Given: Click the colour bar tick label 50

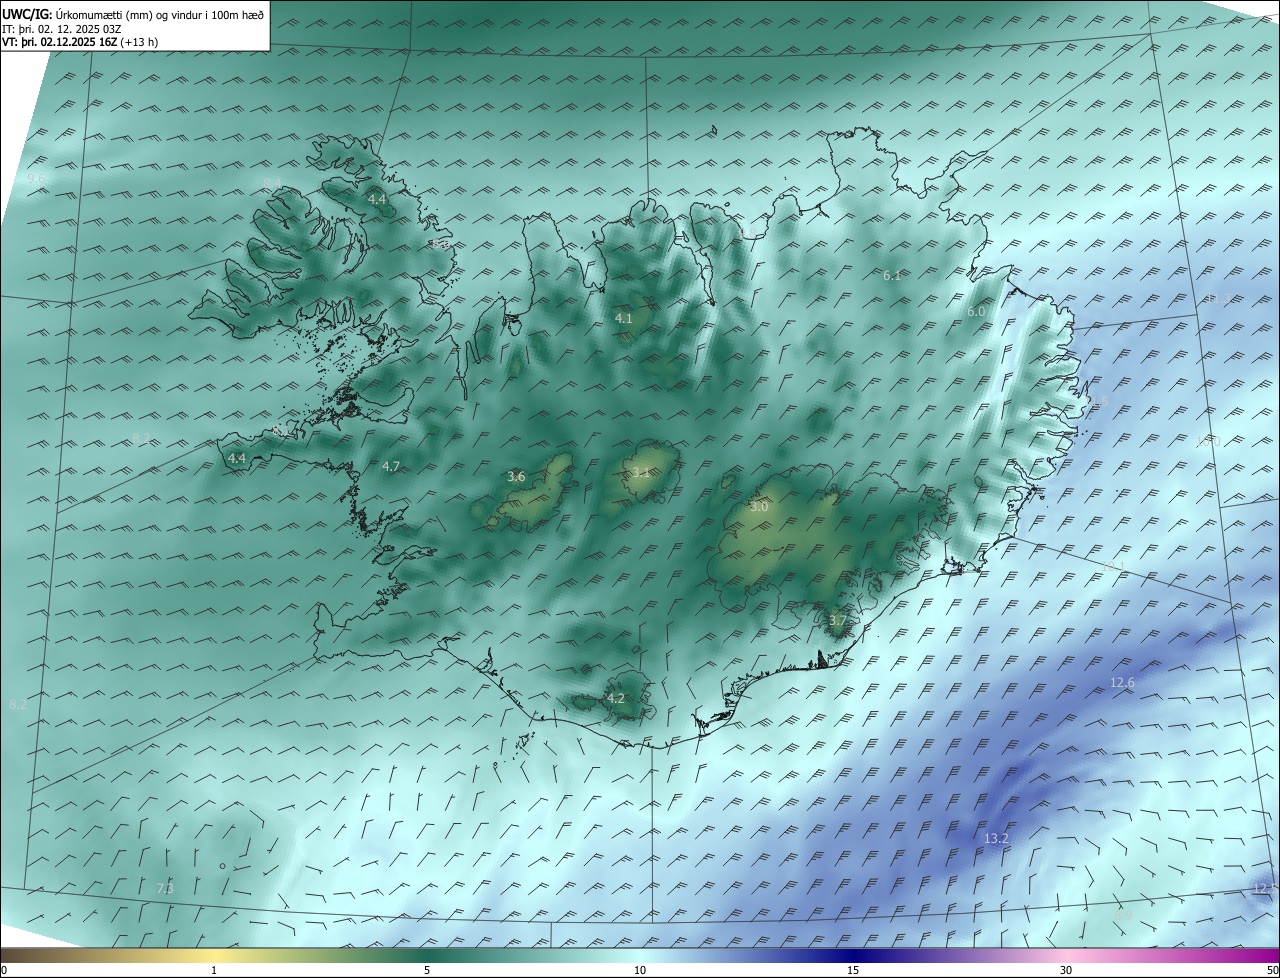Looking at the screenshot, I should 1272,970.
